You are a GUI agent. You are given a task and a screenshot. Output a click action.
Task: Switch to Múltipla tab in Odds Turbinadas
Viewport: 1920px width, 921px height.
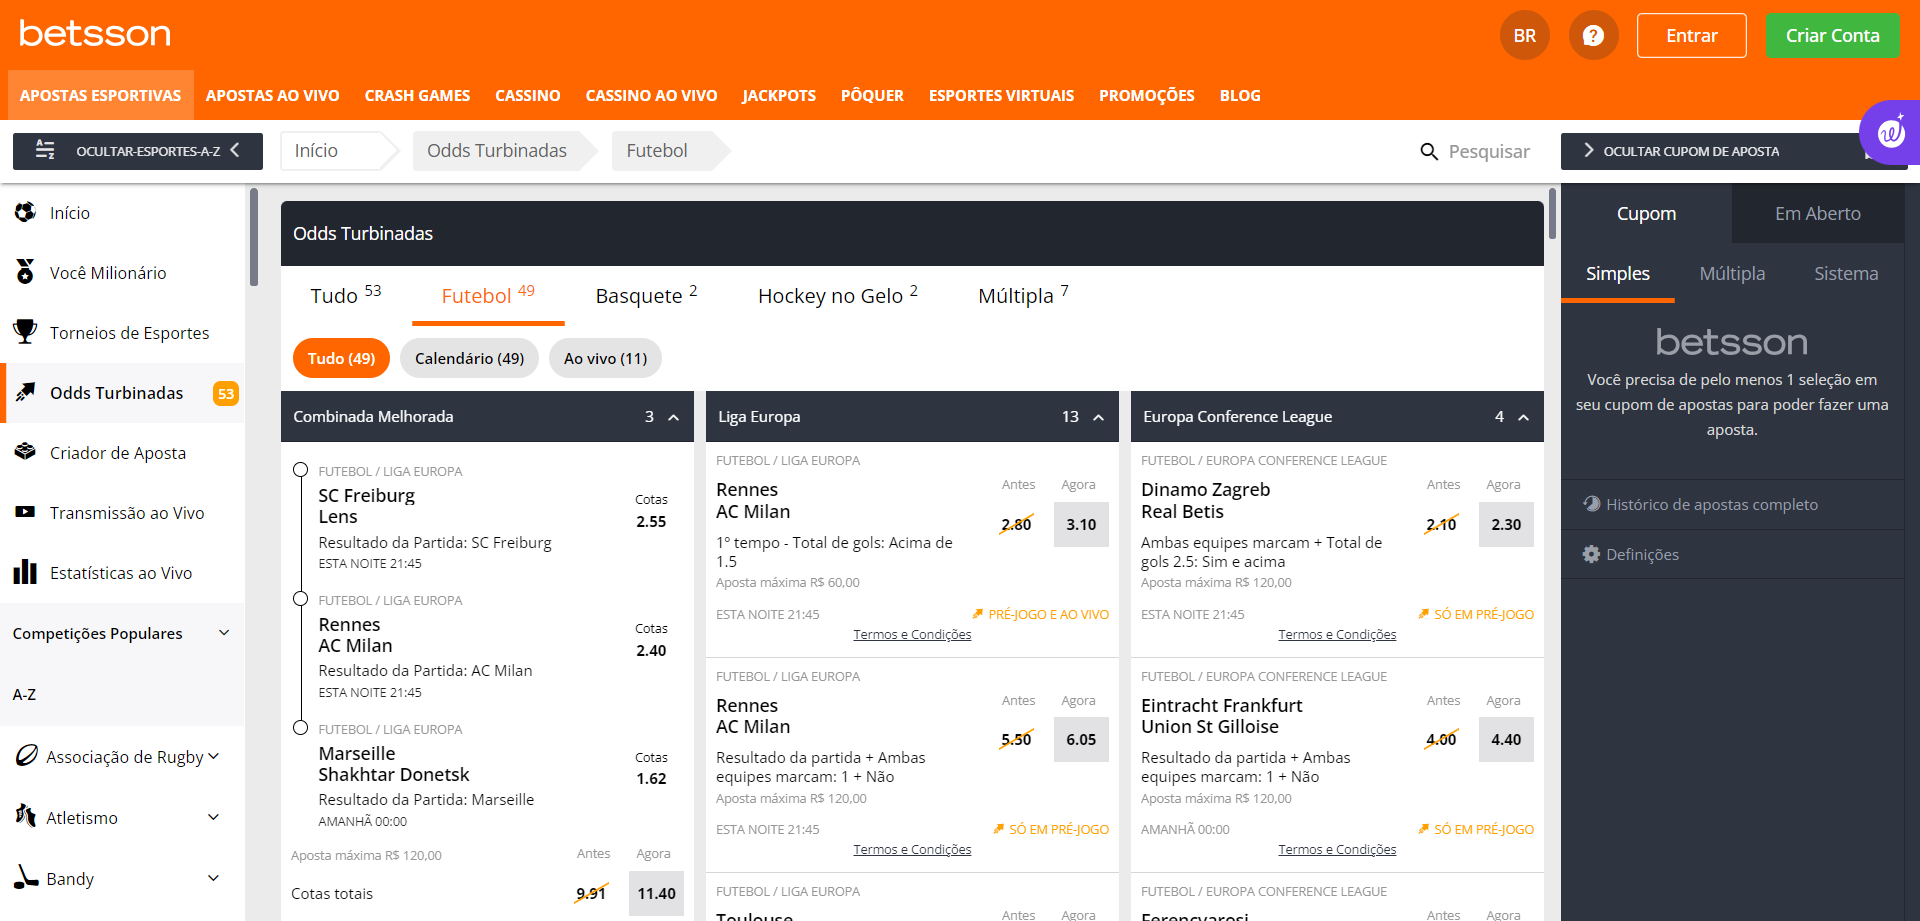pos(1023,295)
